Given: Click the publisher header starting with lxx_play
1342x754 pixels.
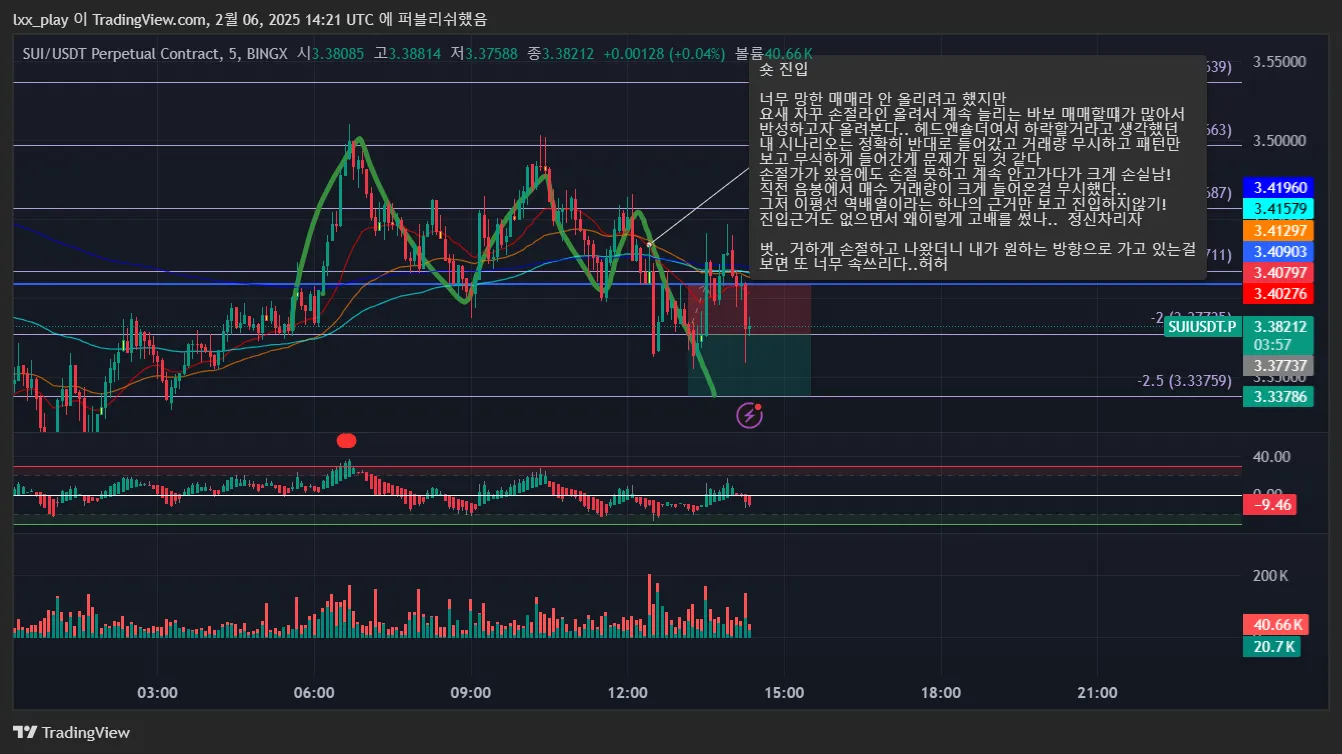Looking at the screenshot, I should pyautogui.click(x=250, y=18).
